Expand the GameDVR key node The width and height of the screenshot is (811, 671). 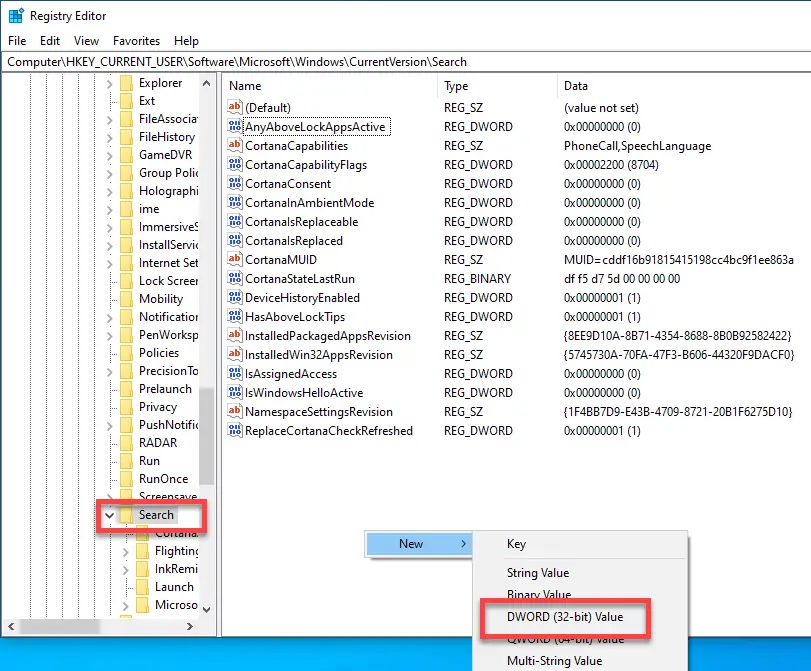110,155
